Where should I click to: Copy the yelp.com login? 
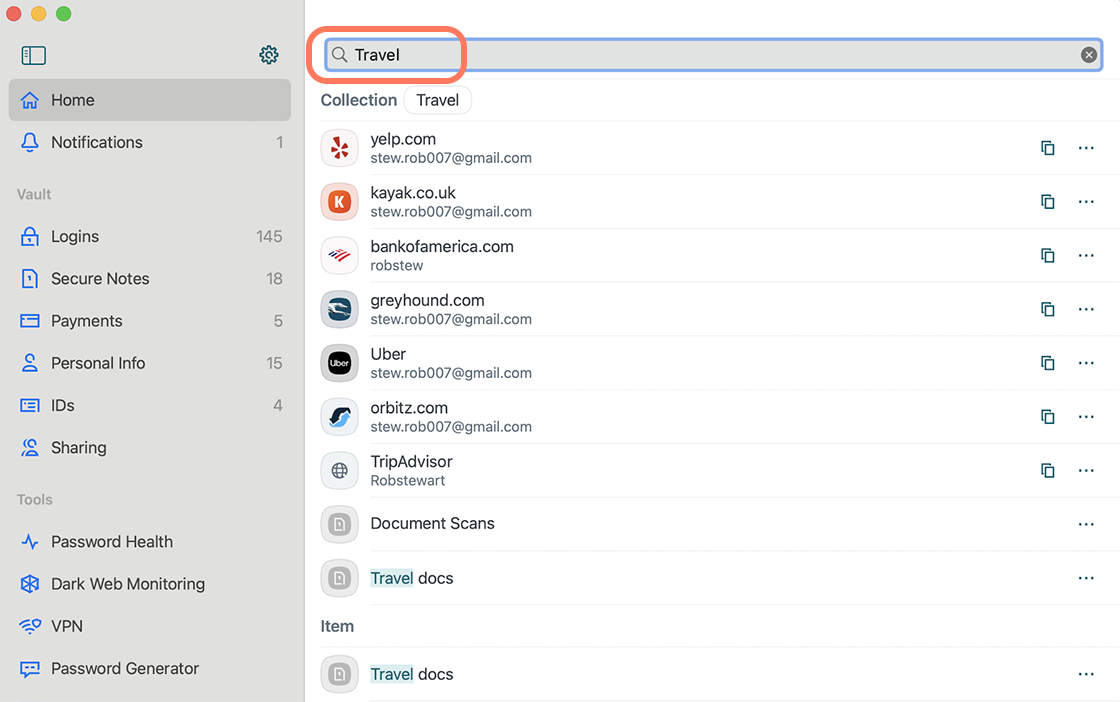[1047, 148]
